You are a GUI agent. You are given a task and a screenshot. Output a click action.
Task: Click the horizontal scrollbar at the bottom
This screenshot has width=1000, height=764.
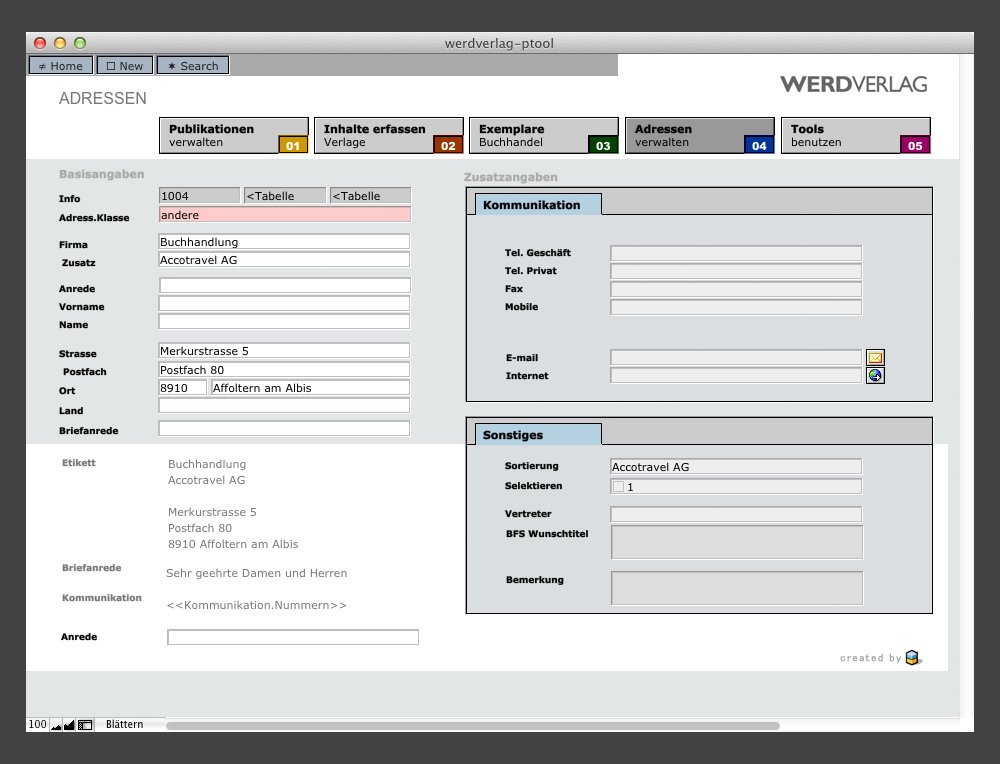[472, 726]
